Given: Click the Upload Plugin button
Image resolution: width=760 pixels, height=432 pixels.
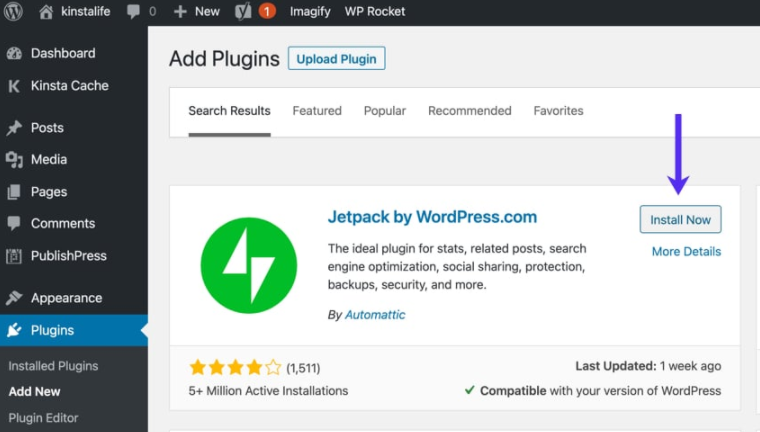Looking at the screenshot, I should coord(336,59).
